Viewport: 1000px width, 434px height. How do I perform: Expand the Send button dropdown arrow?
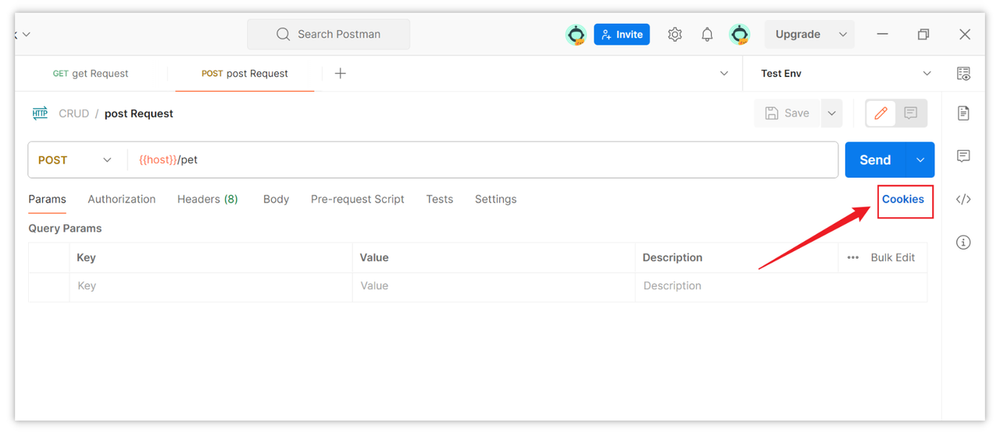920,160
